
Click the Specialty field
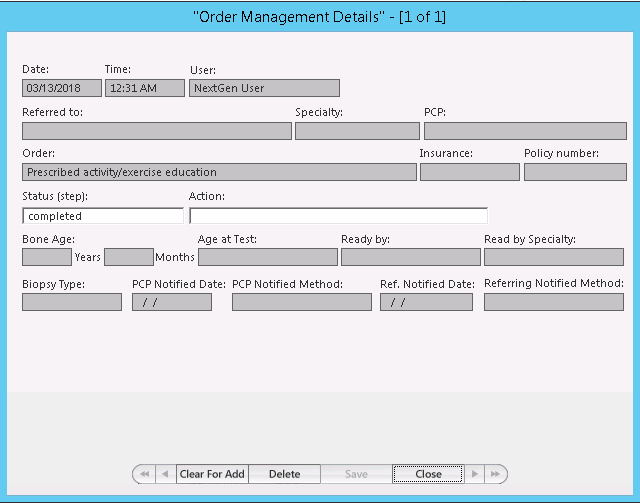(358, 131)
